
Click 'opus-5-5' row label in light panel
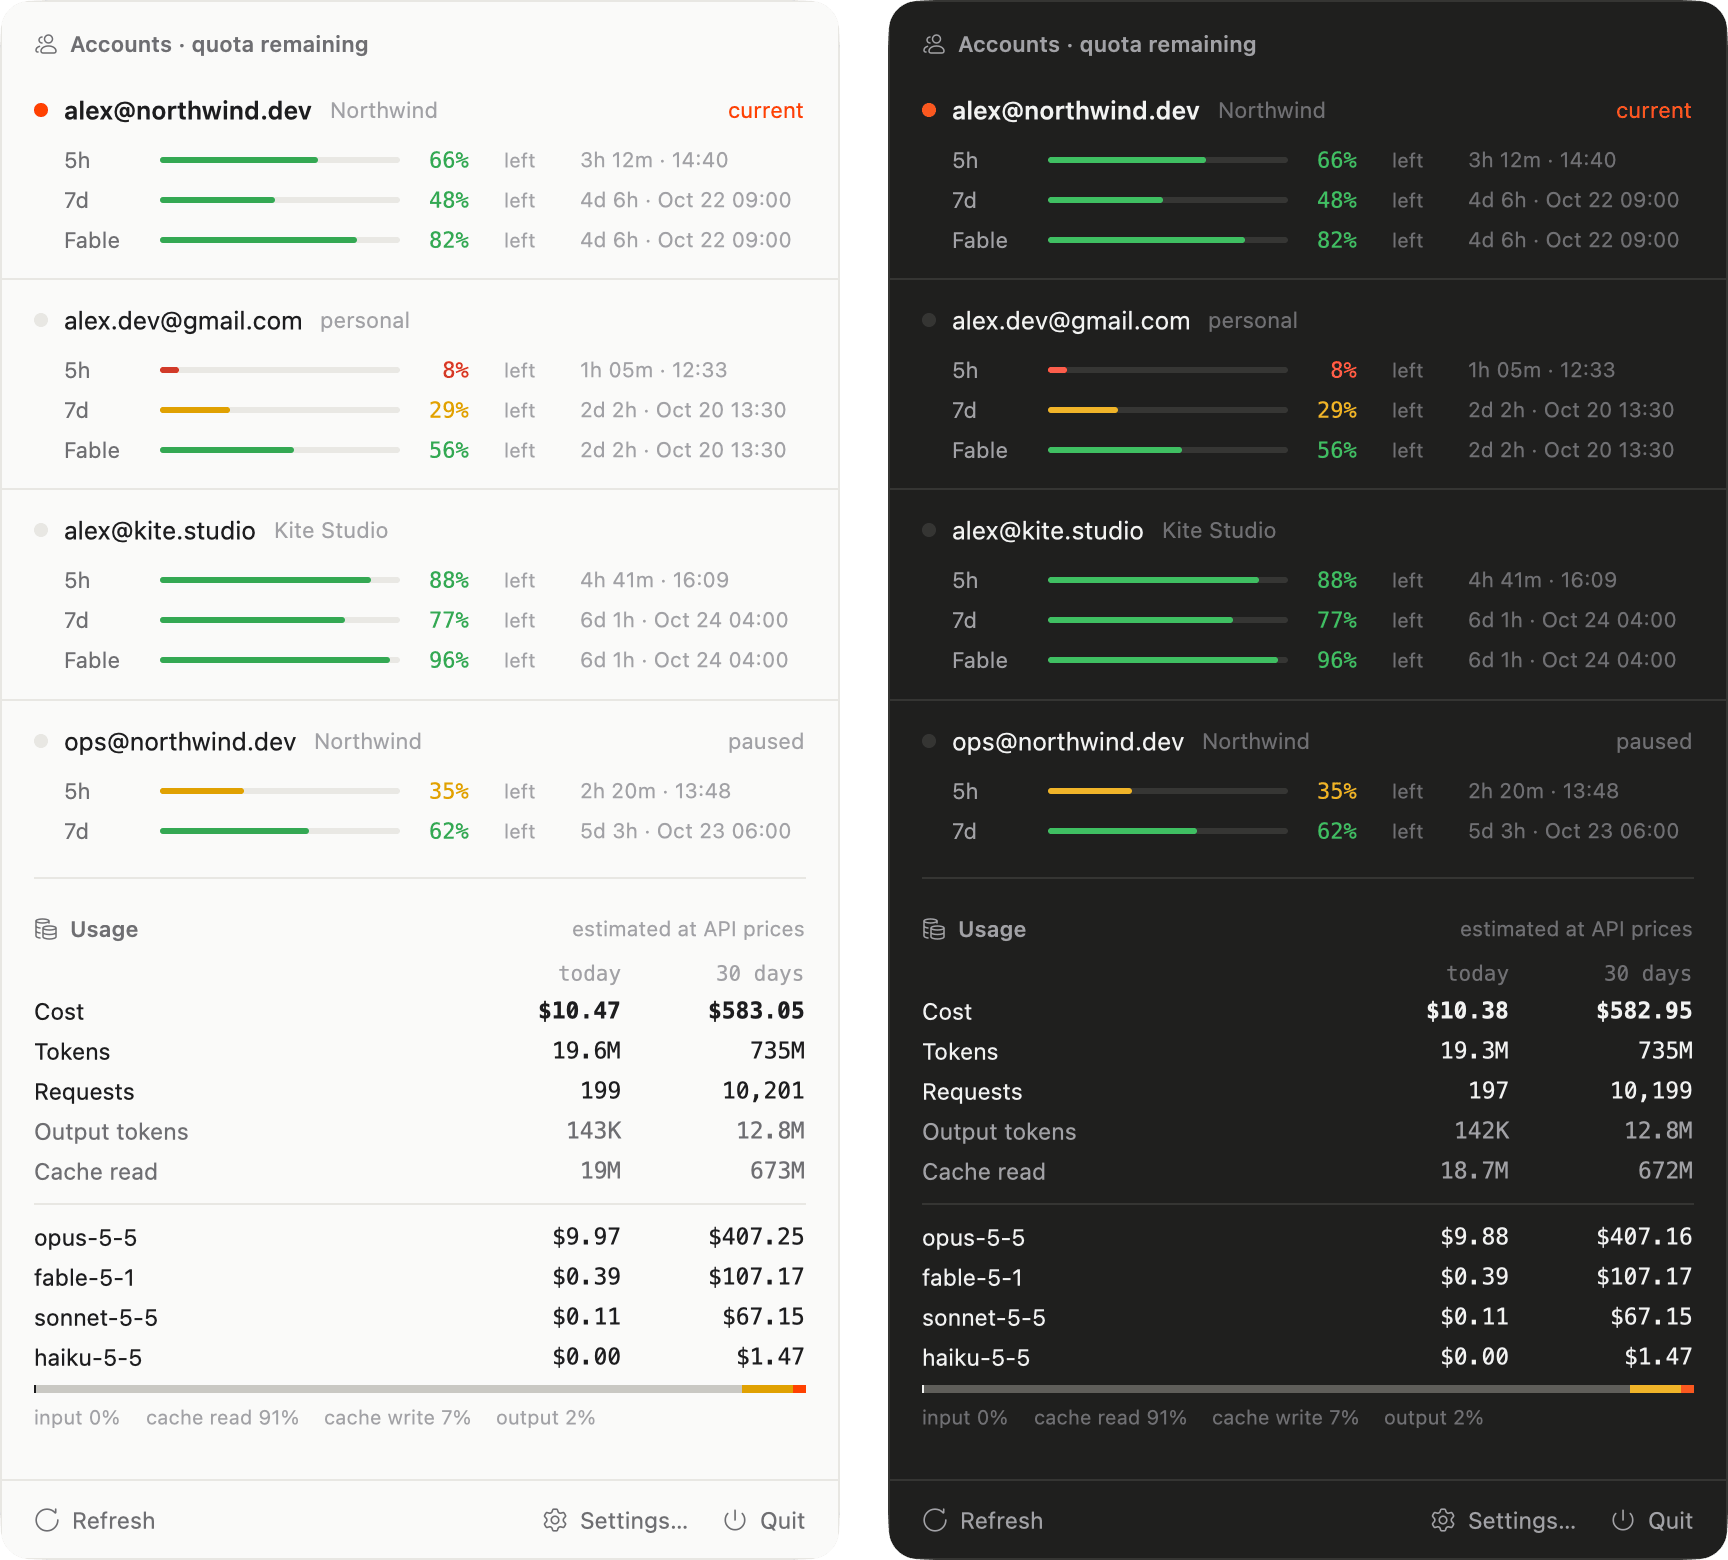coord(85,1238)
